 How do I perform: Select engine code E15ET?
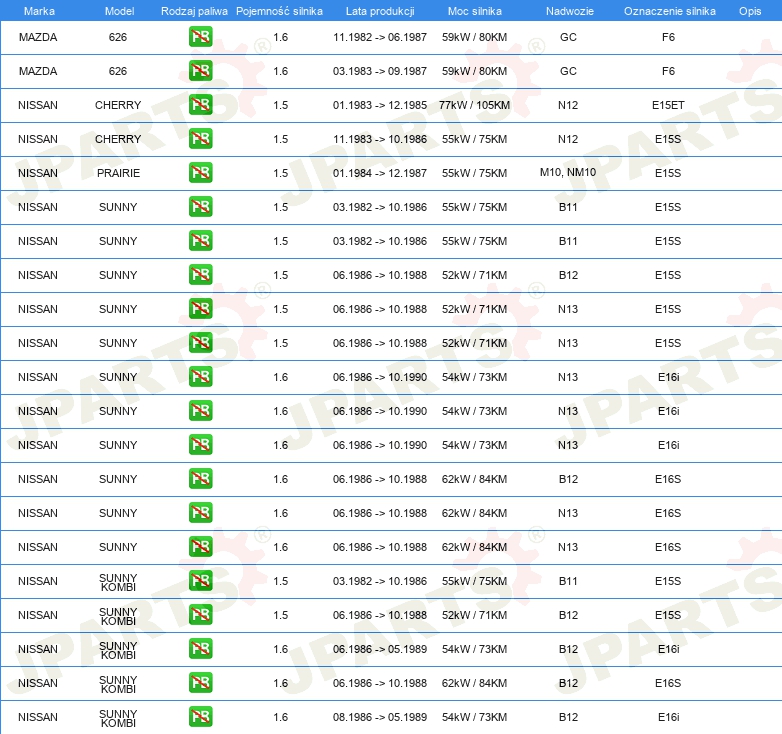click(668, 105)
